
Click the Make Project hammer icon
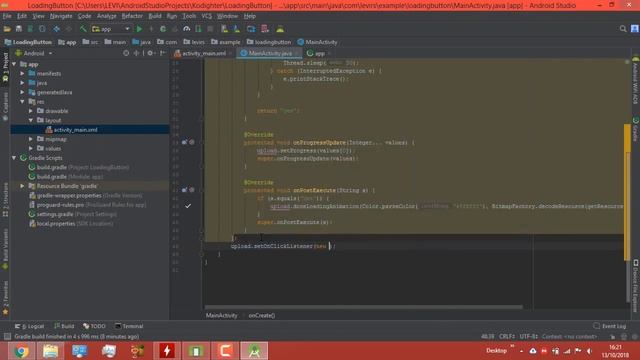point(83,29)
